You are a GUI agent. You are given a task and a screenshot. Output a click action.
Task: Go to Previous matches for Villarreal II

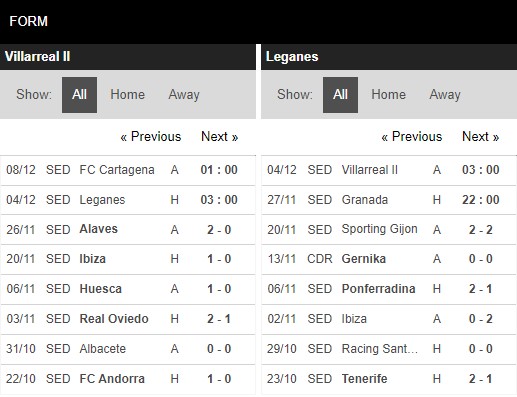point(151,137)
